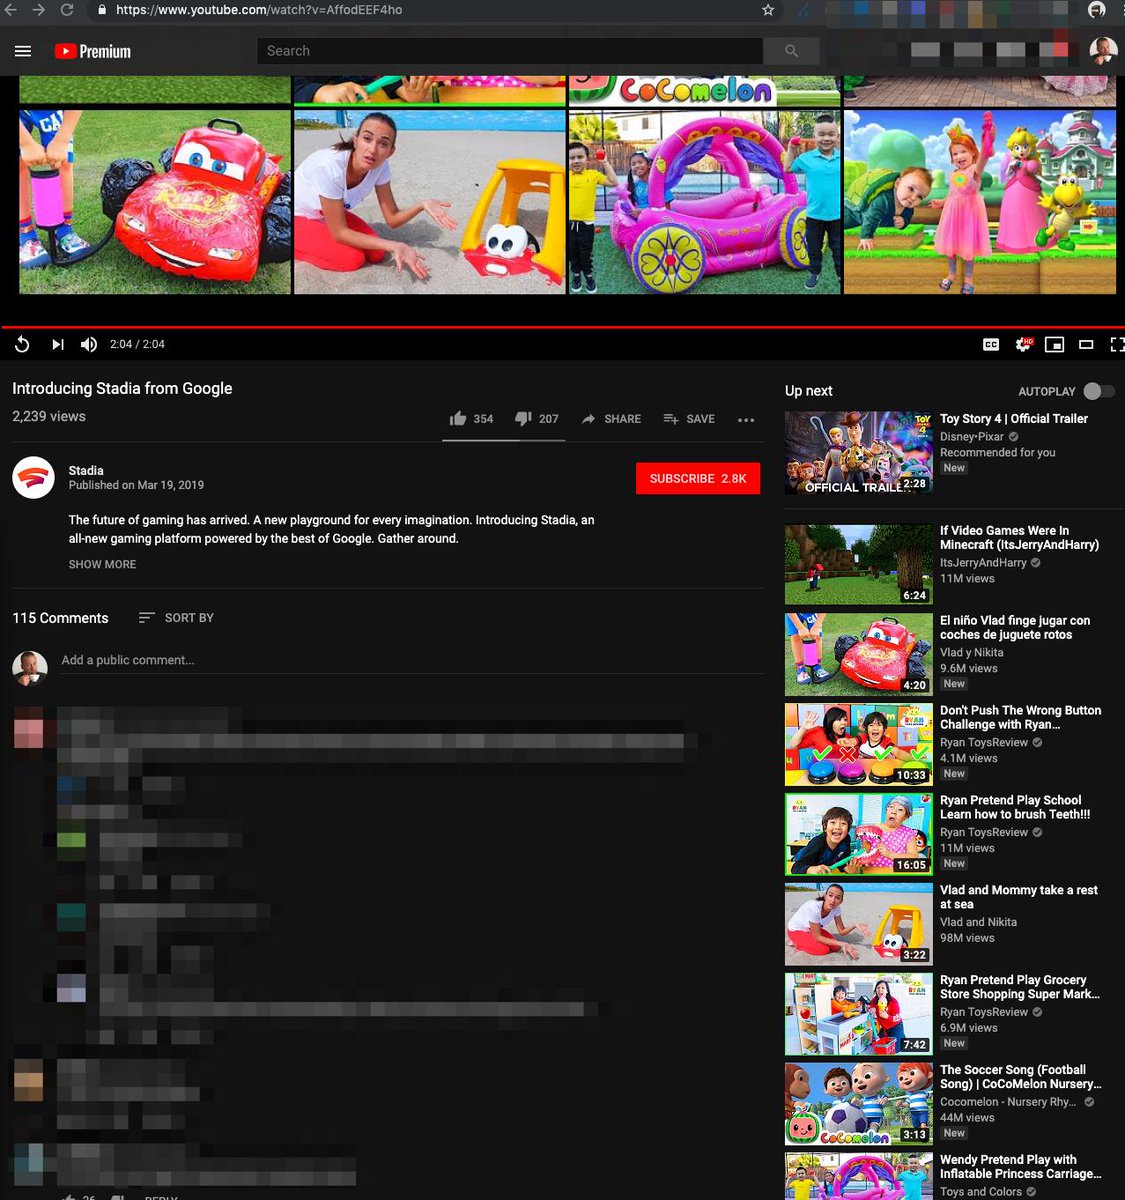Open Ryan Pretend Play School video title
The width and height of the screenshot is (1125, 1200).
point(1015,808)
